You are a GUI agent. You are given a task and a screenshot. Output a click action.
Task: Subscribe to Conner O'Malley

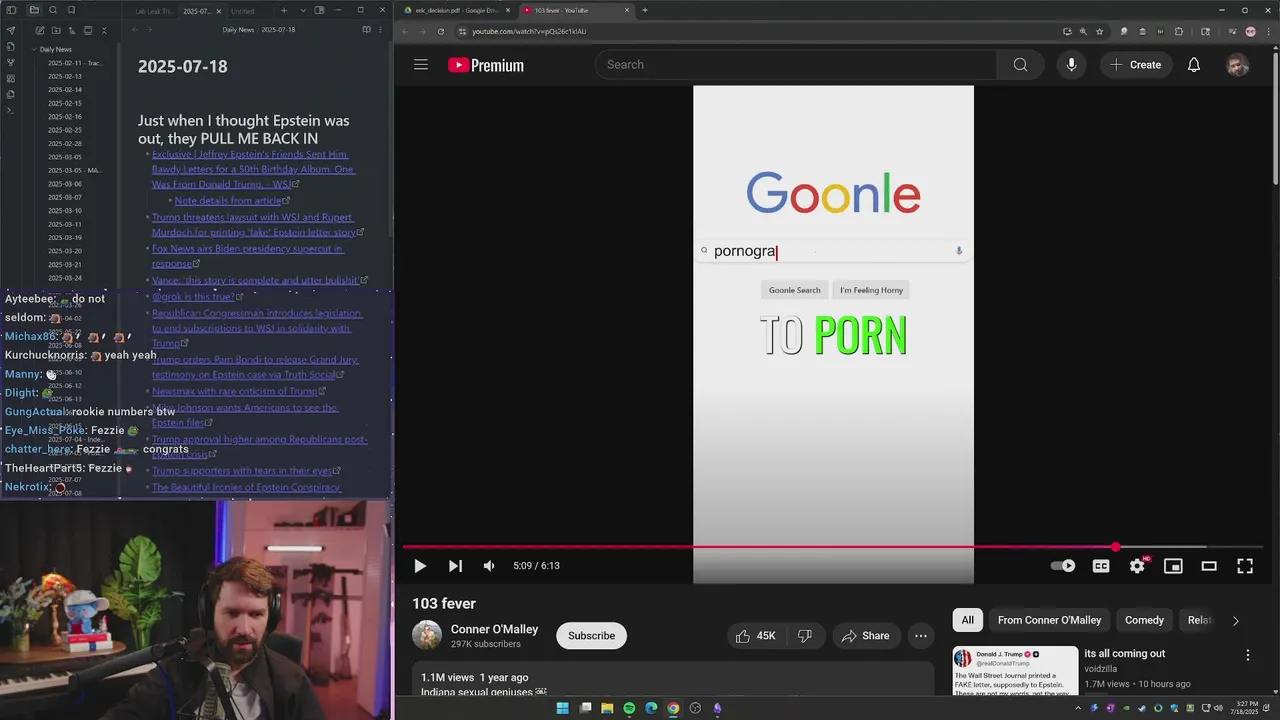click(x=591, y=636)
